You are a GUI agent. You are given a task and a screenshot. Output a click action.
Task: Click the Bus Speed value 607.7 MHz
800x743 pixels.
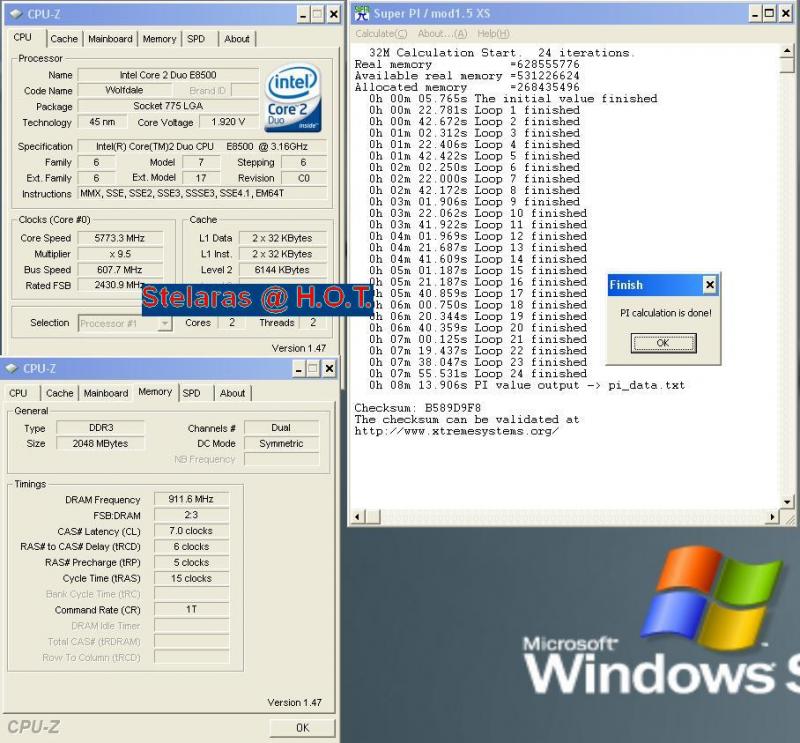(120, 269)
